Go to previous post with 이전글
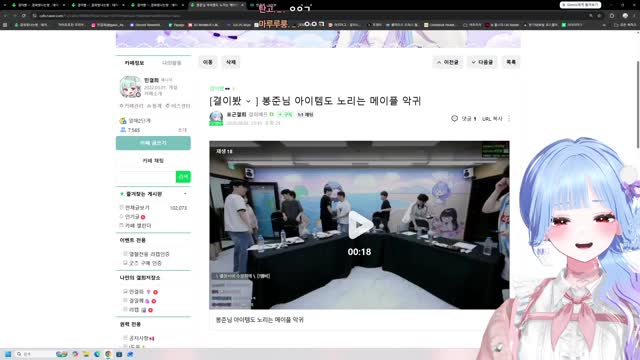The height and width of the screenshot is (360, 640). pyautogui.click(x=448, y=62)
